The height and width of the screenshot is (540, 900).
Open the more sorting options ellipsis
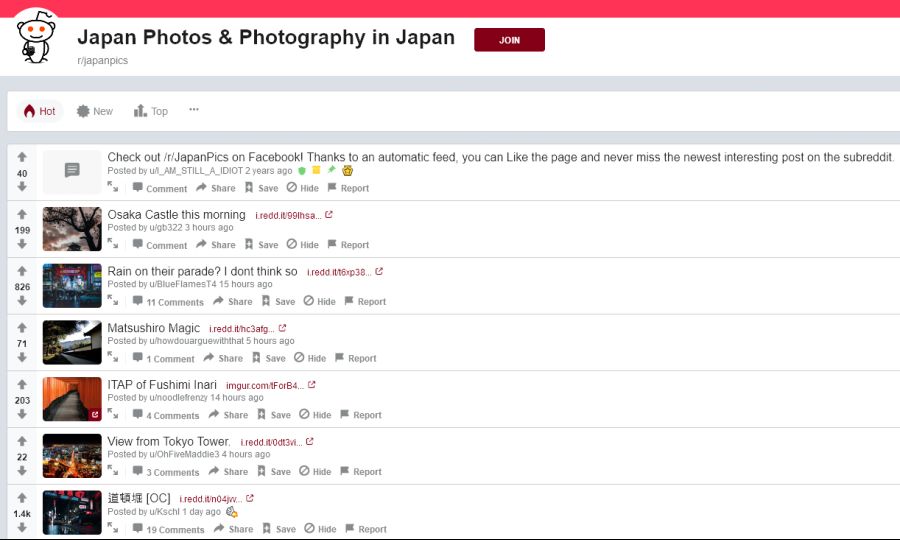click(194, 110)
